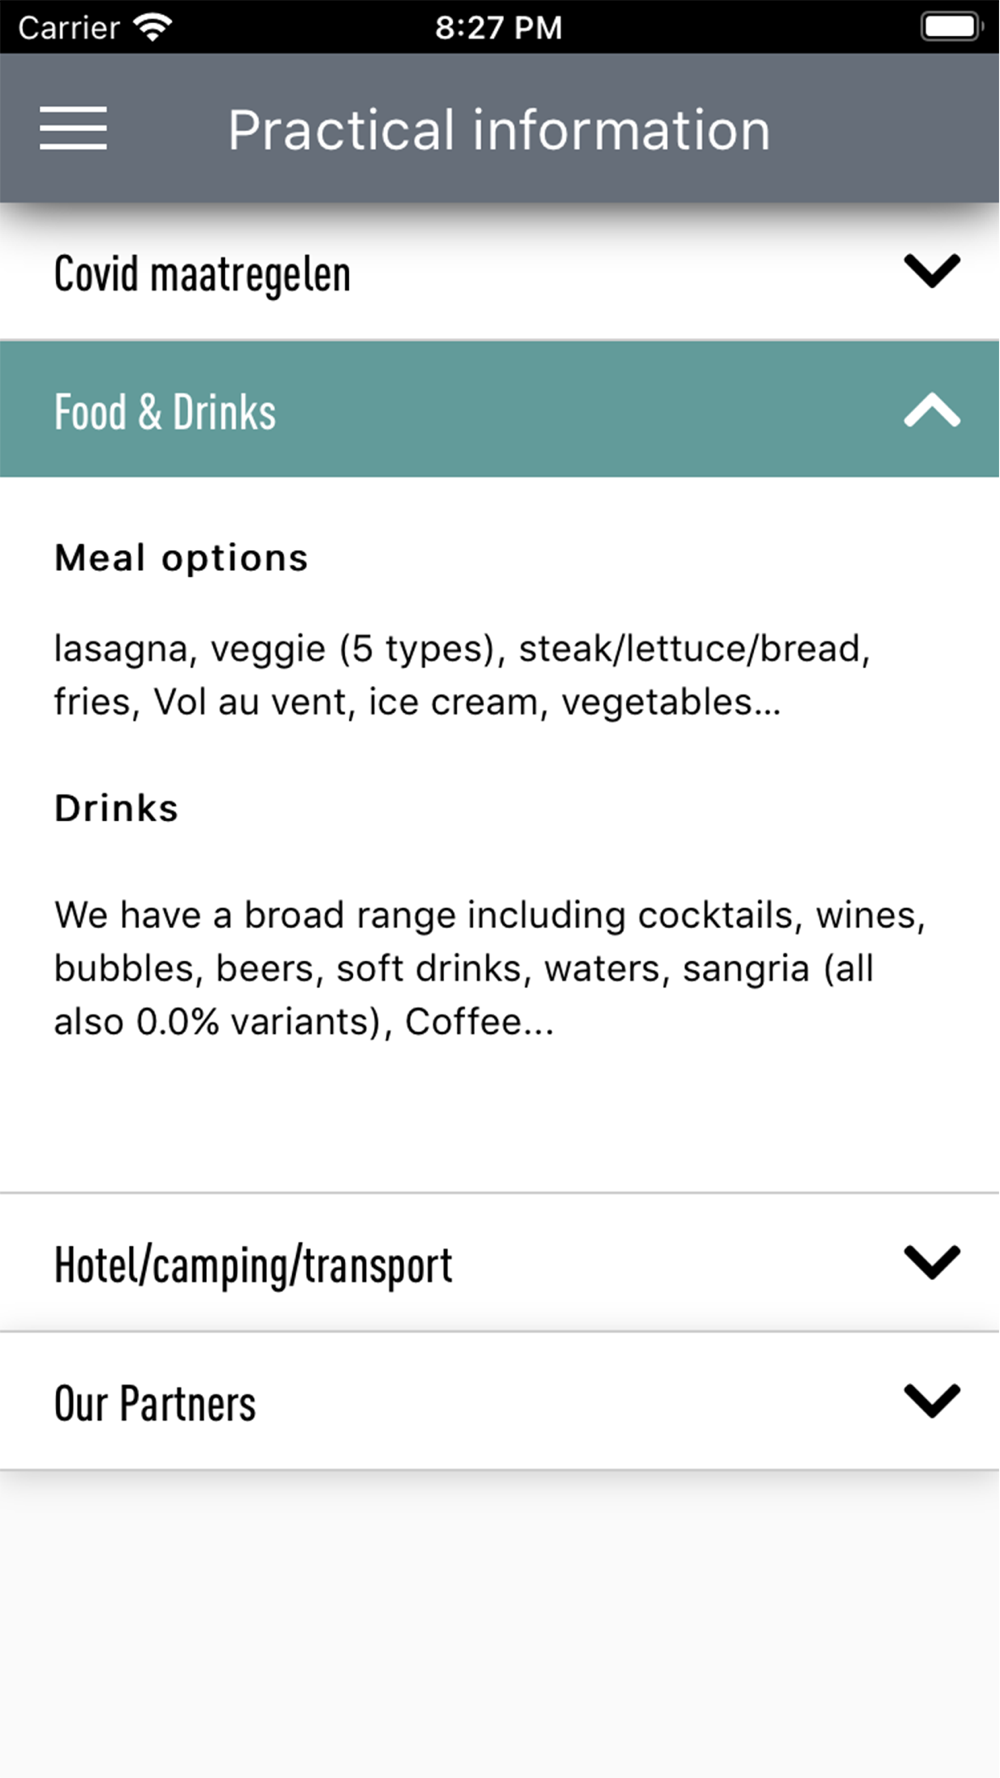The image size is (1000, 1778).
Task: Tap the Wi-Fi signal icon in status bar
Action: click(153, 27)
